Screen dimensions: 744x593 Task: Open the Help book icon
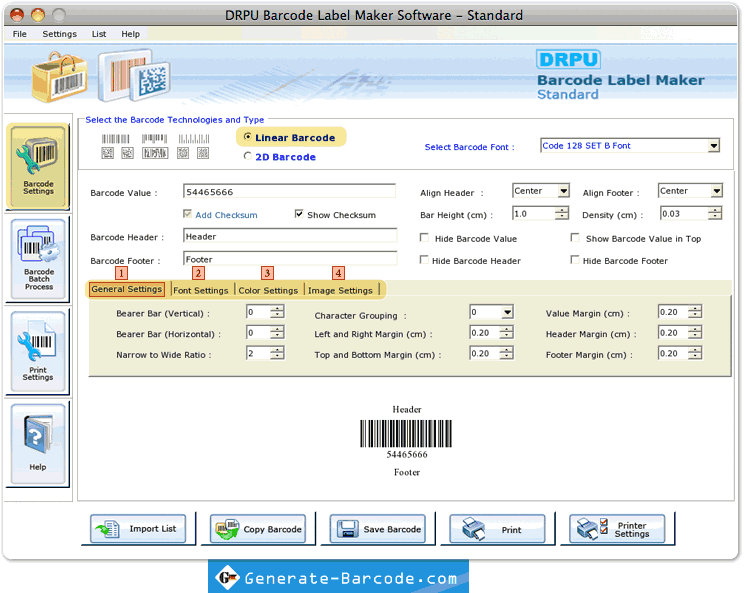pos(37,435)
